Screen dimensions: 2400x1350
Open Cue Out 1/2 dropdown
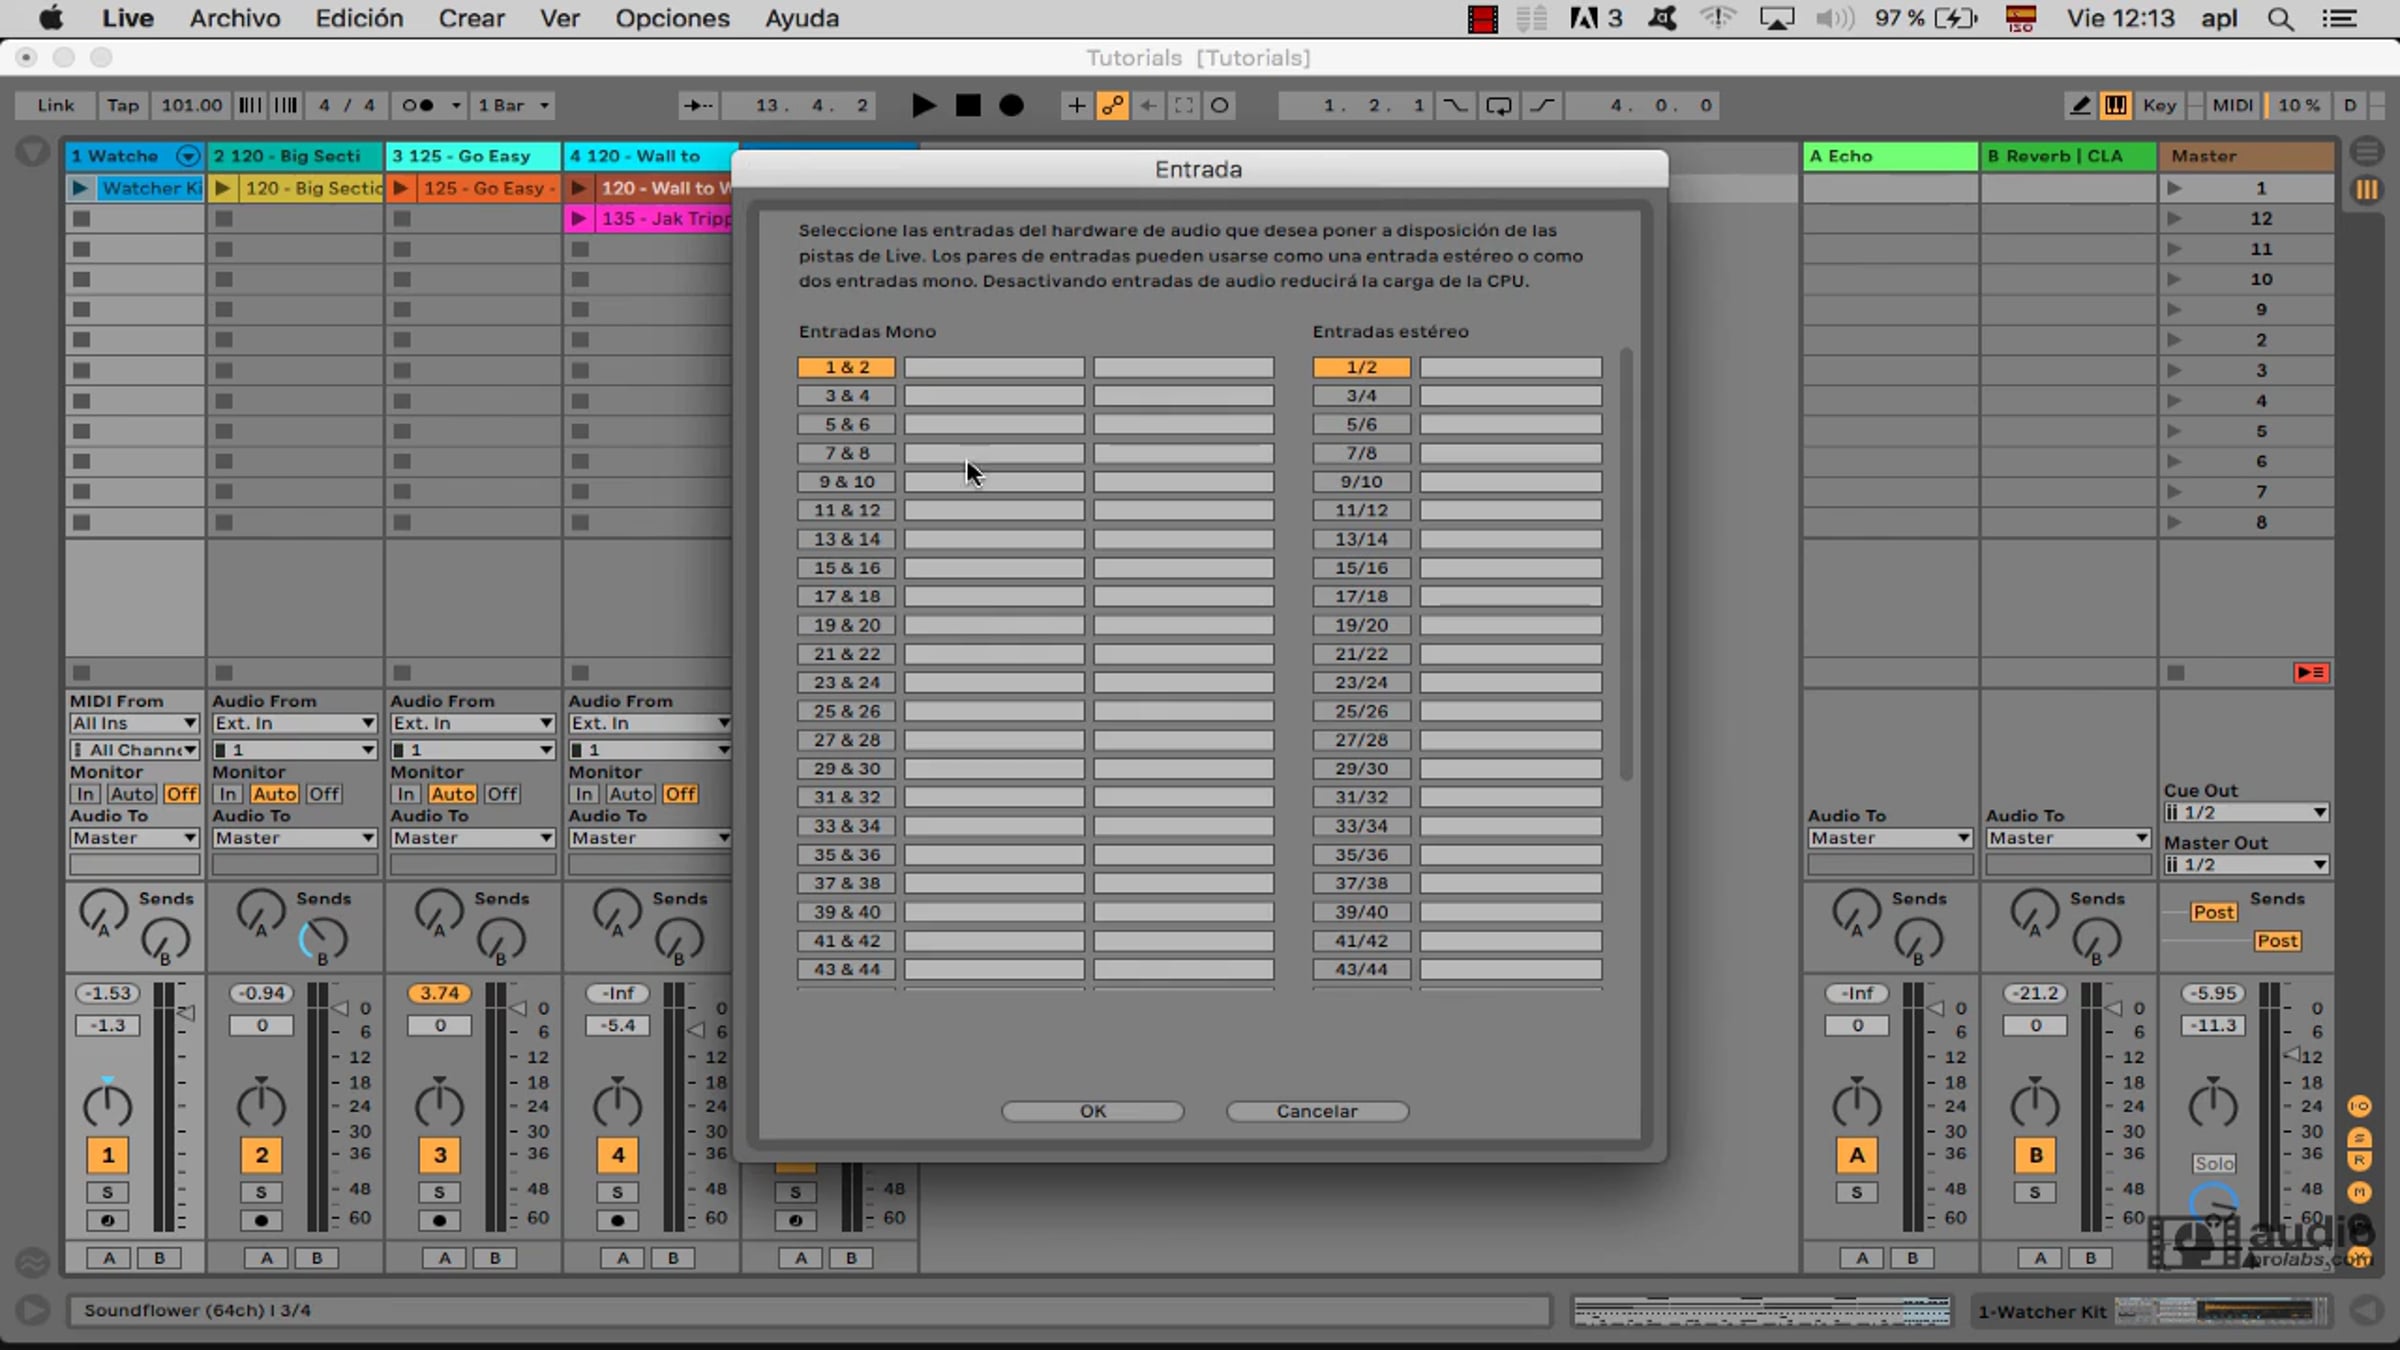[x=2246, y=813]
